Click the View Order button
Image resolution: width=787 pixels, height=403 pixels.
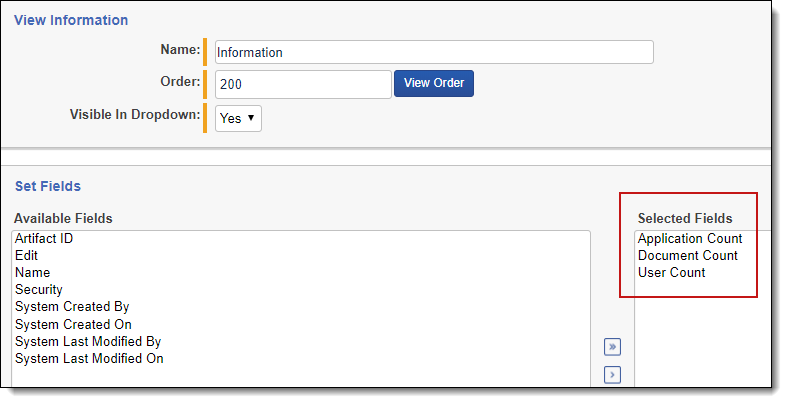(434, 83)
